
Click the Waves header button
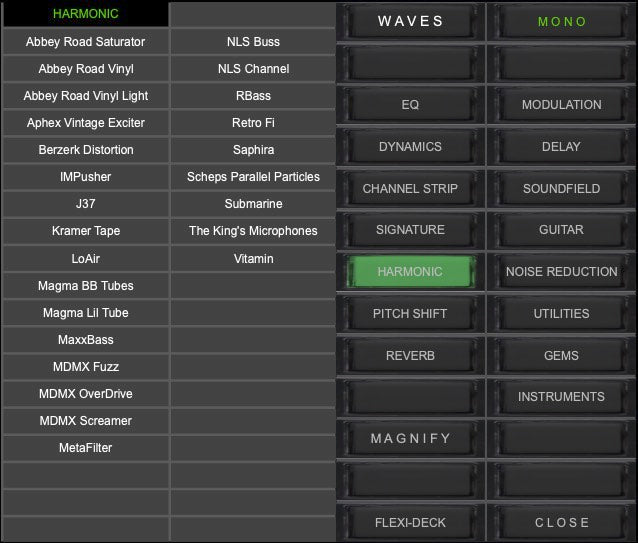point(410,22)
